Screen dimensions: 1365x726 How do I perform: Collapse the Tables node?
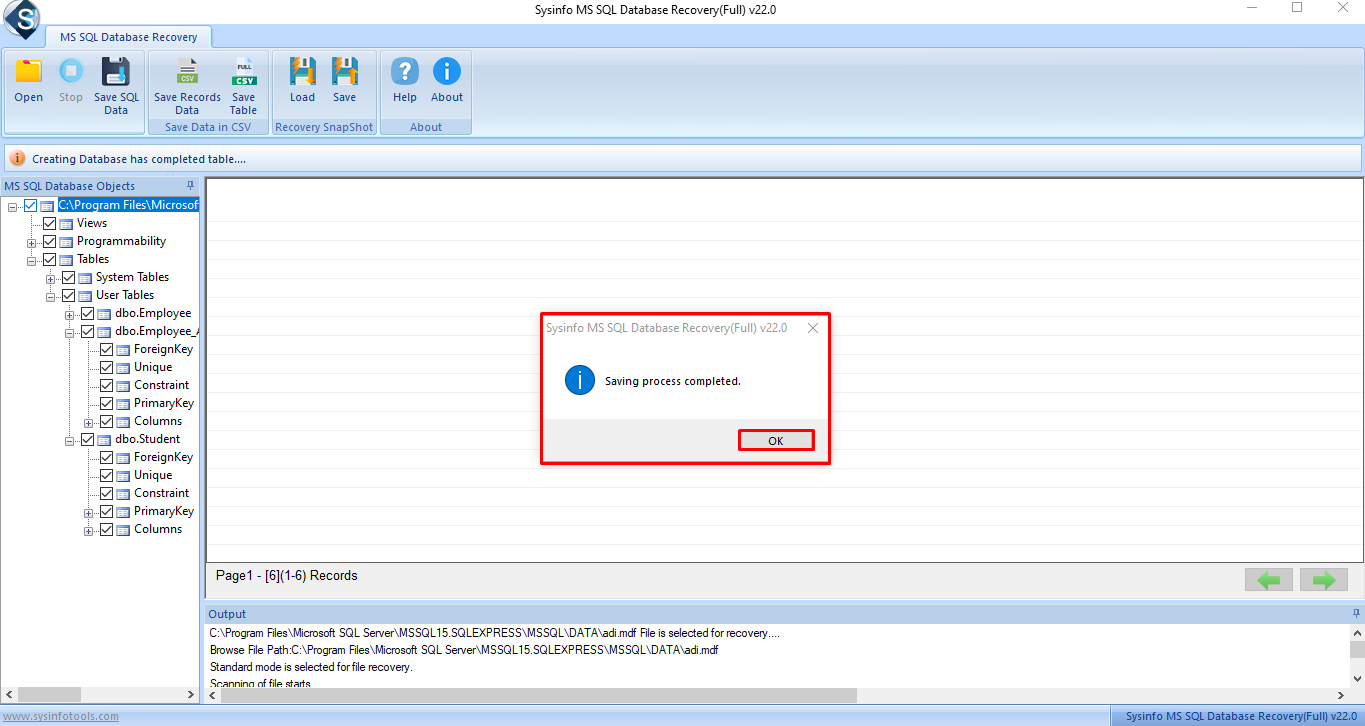[32, 260]
